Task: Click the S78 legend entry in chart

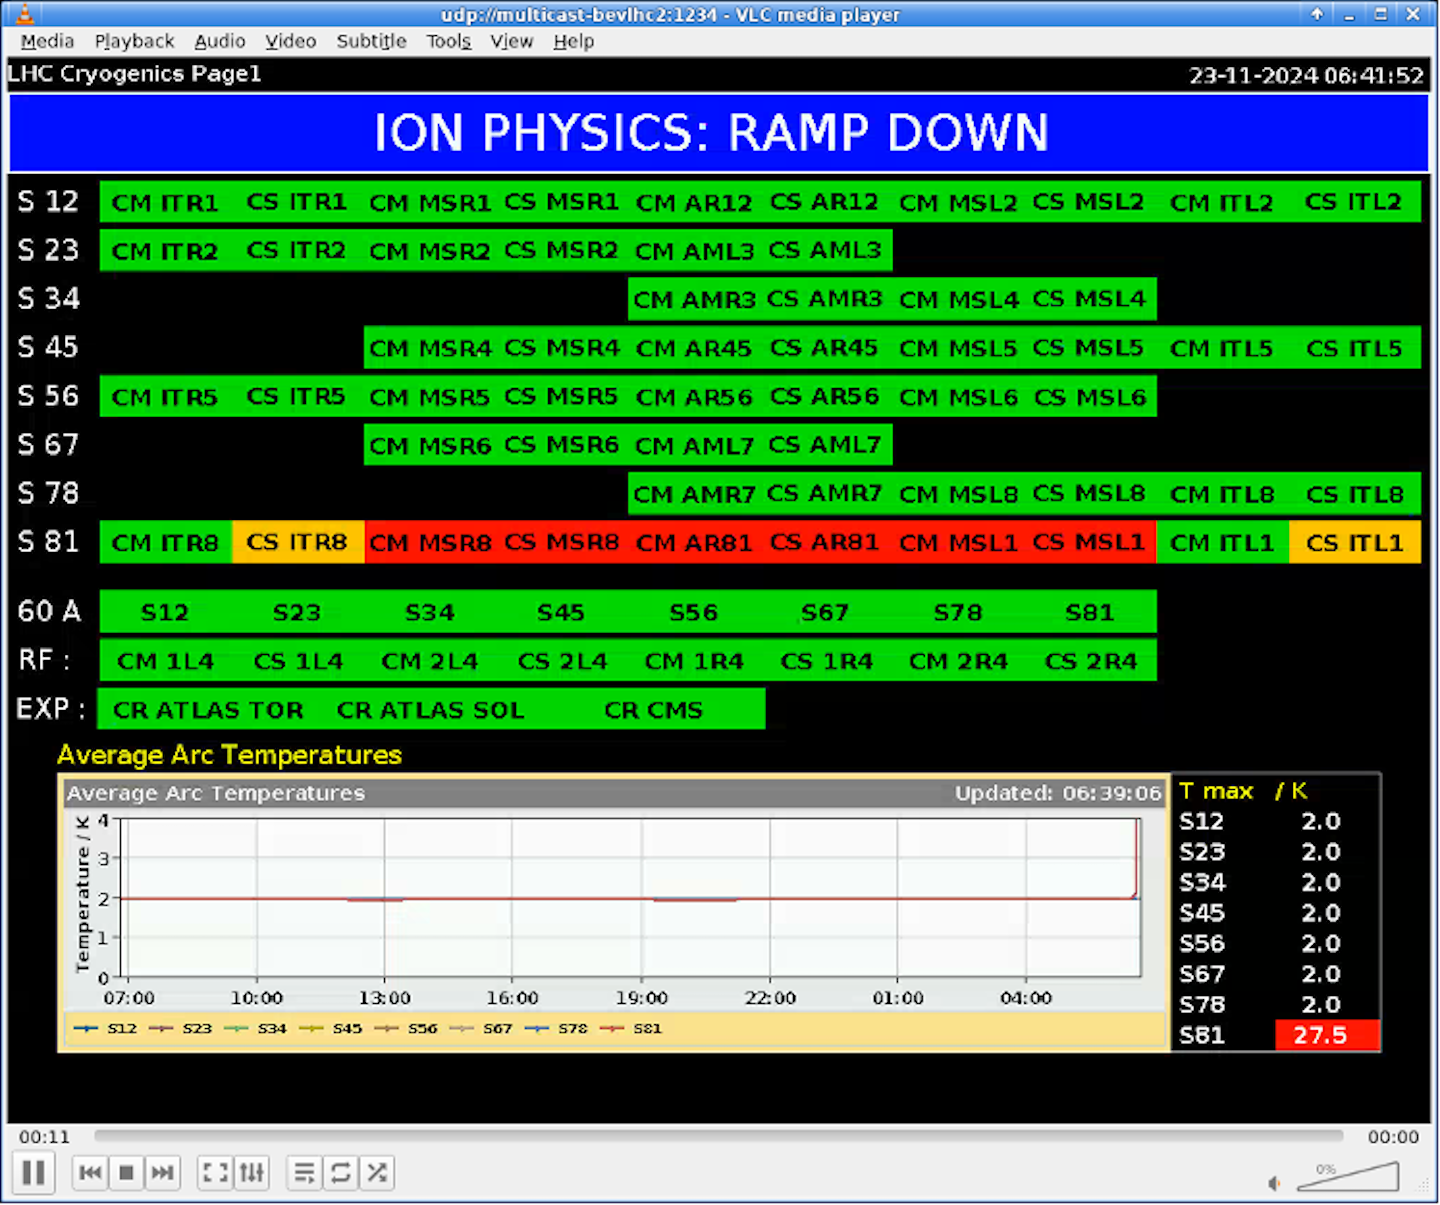Action: pos(557,1028)
